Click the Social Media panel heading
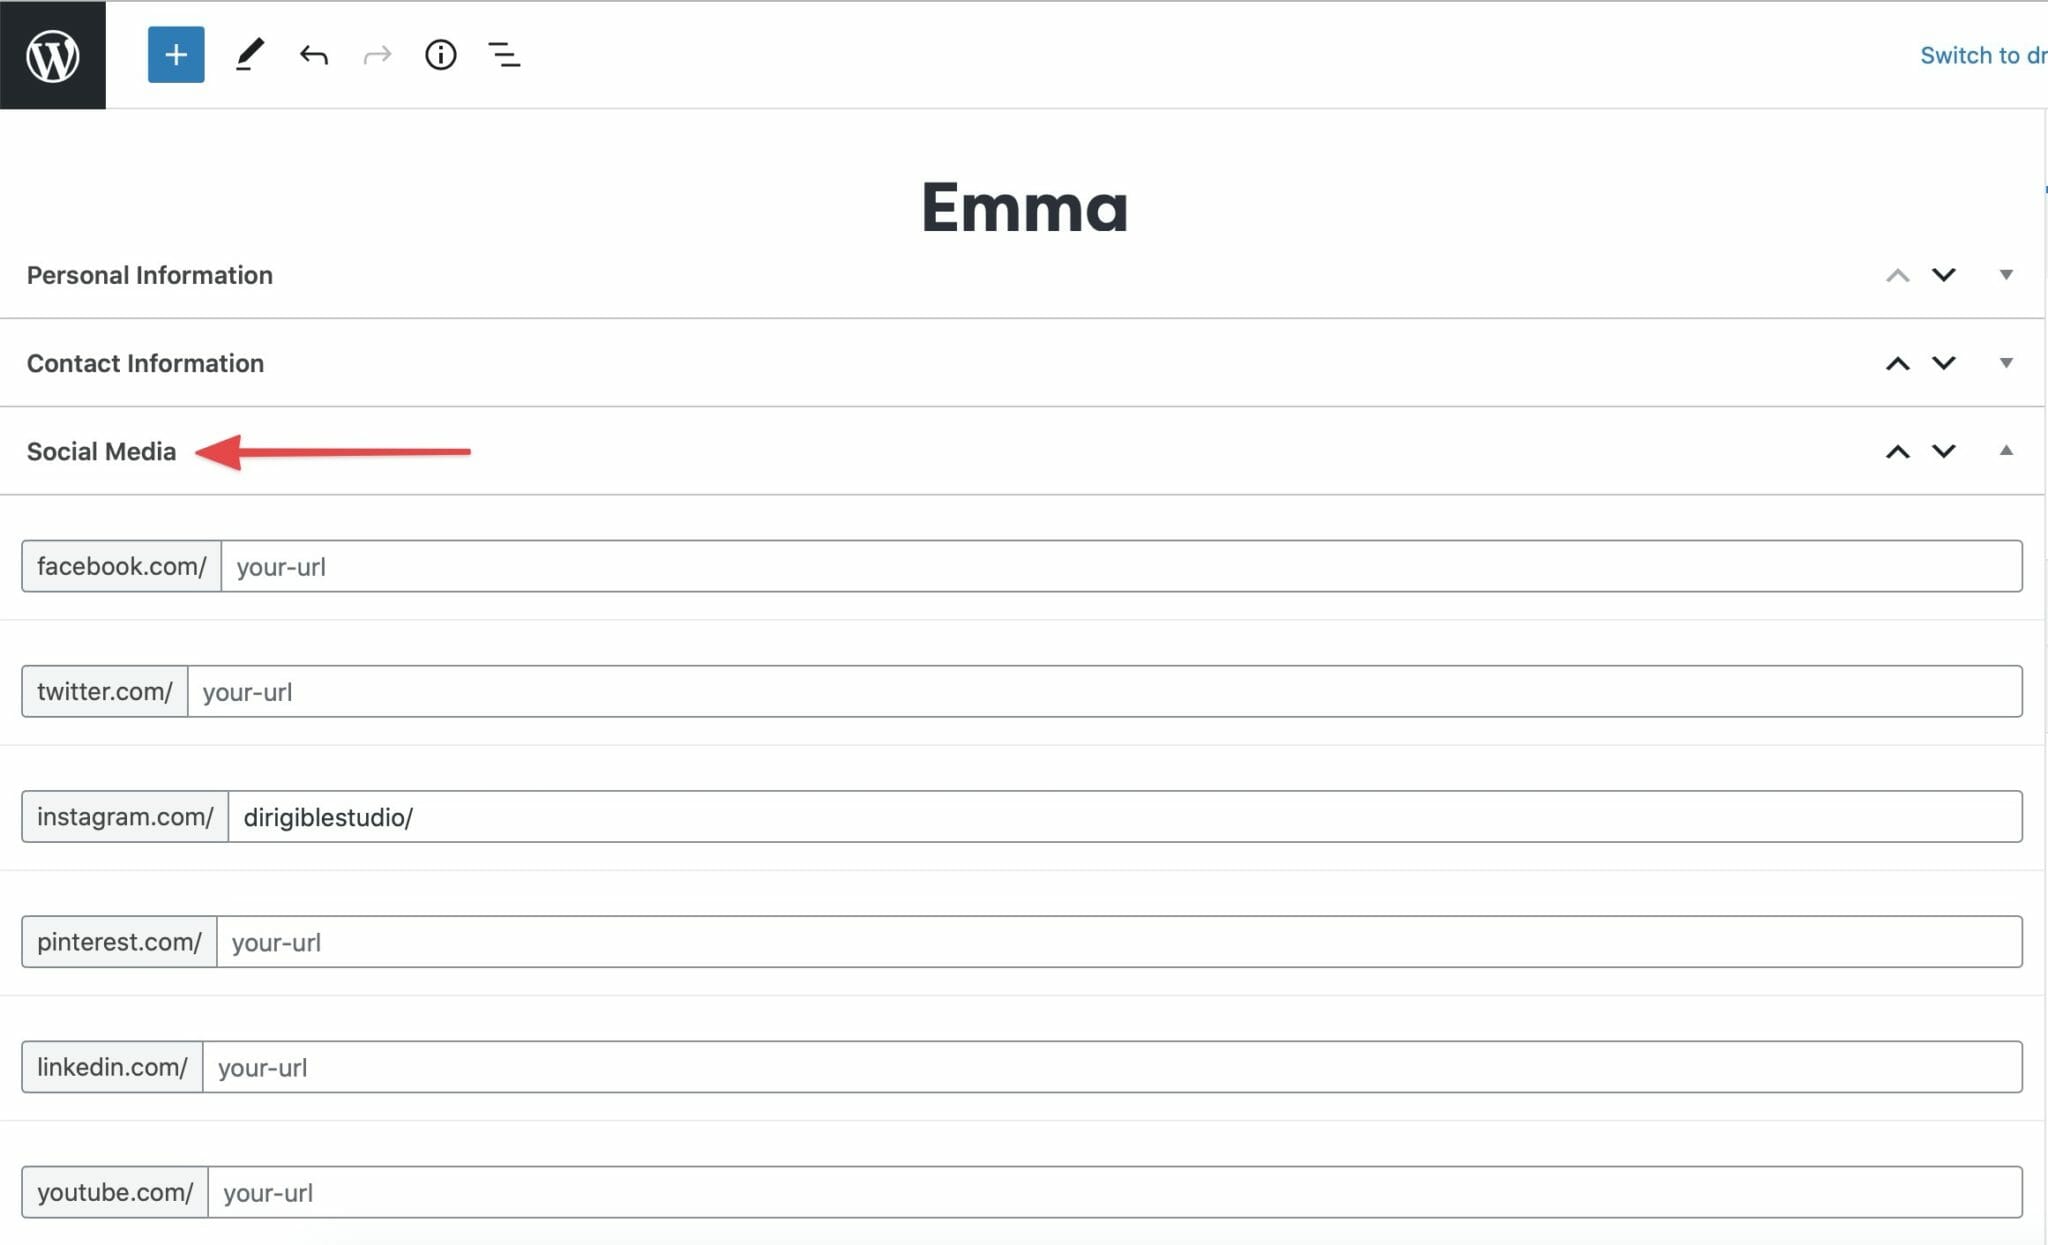This screenshot has width=2048, height=1245. [101, 452]
